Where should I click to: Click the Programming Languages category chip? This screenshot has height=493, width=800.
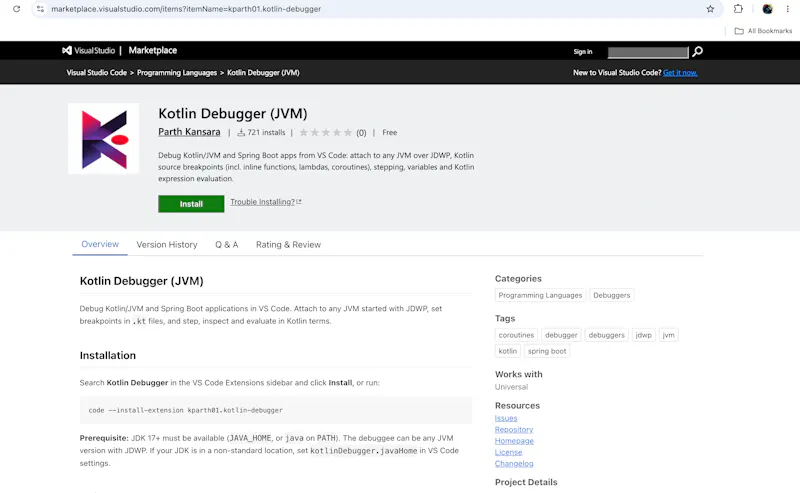click(540, 295)
